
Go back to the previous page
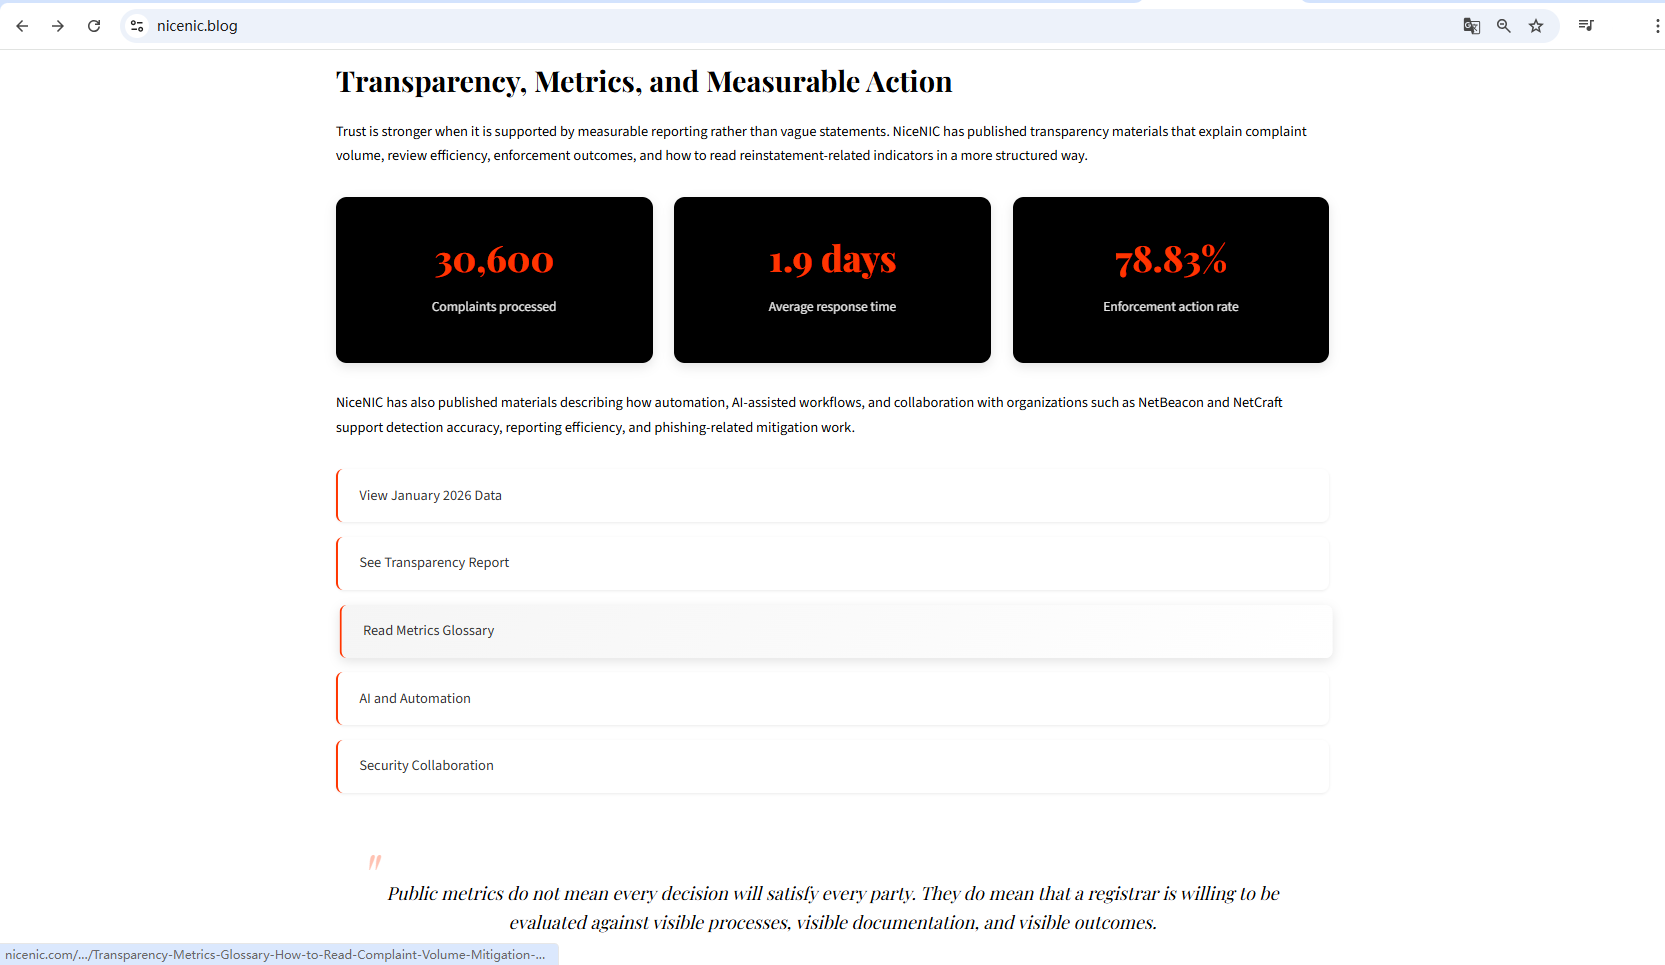point(22,26)
